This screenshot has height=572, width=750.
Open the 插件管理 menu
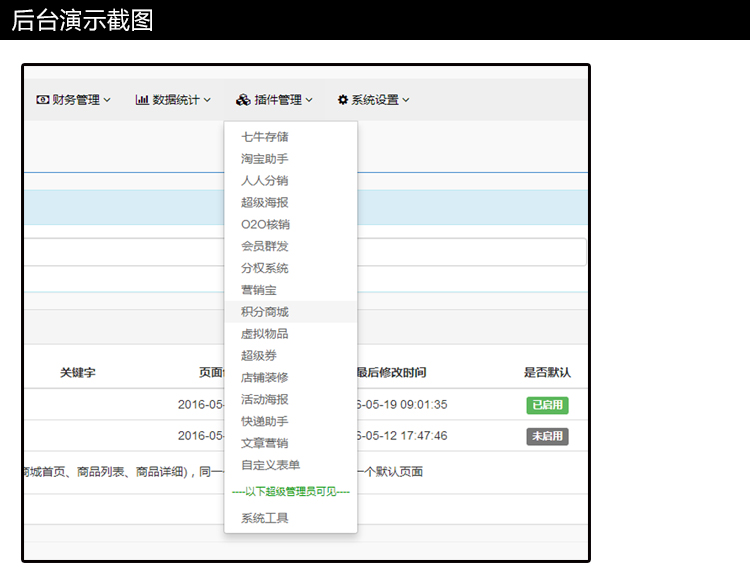(x=274, y=100)
